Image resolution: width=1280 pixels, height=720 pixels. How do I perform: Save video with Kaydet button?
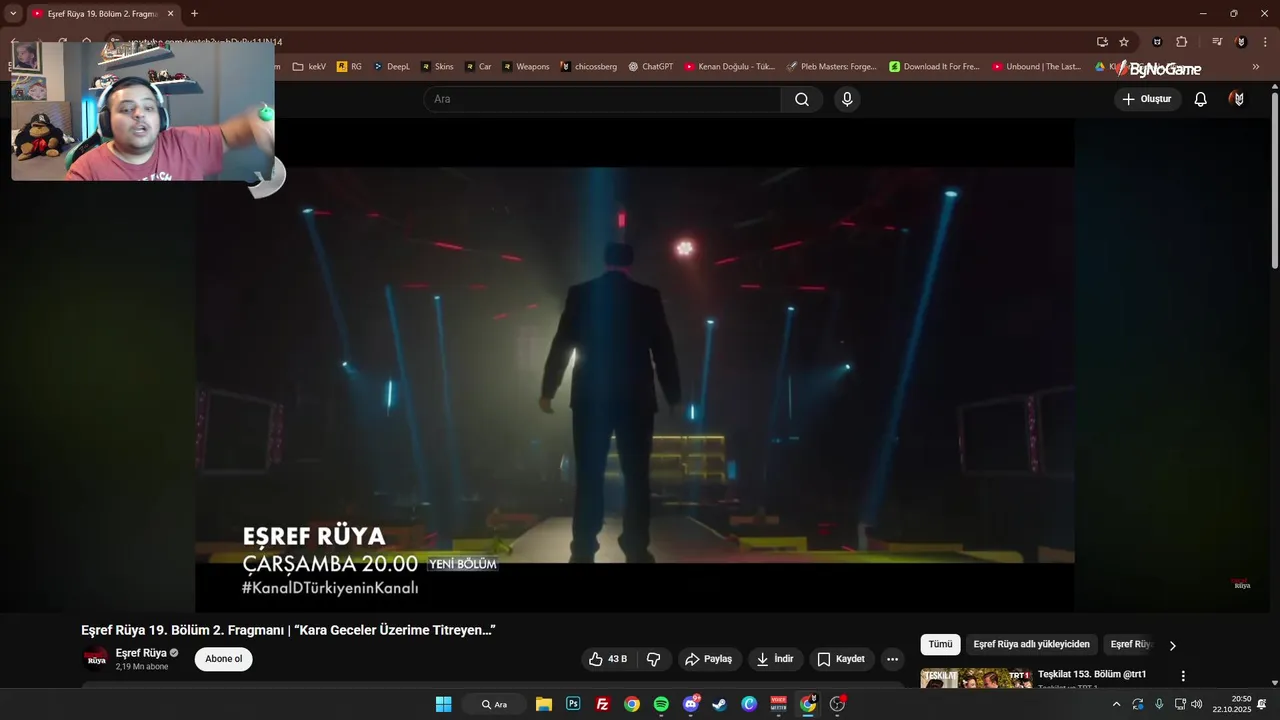coord(841,659)
